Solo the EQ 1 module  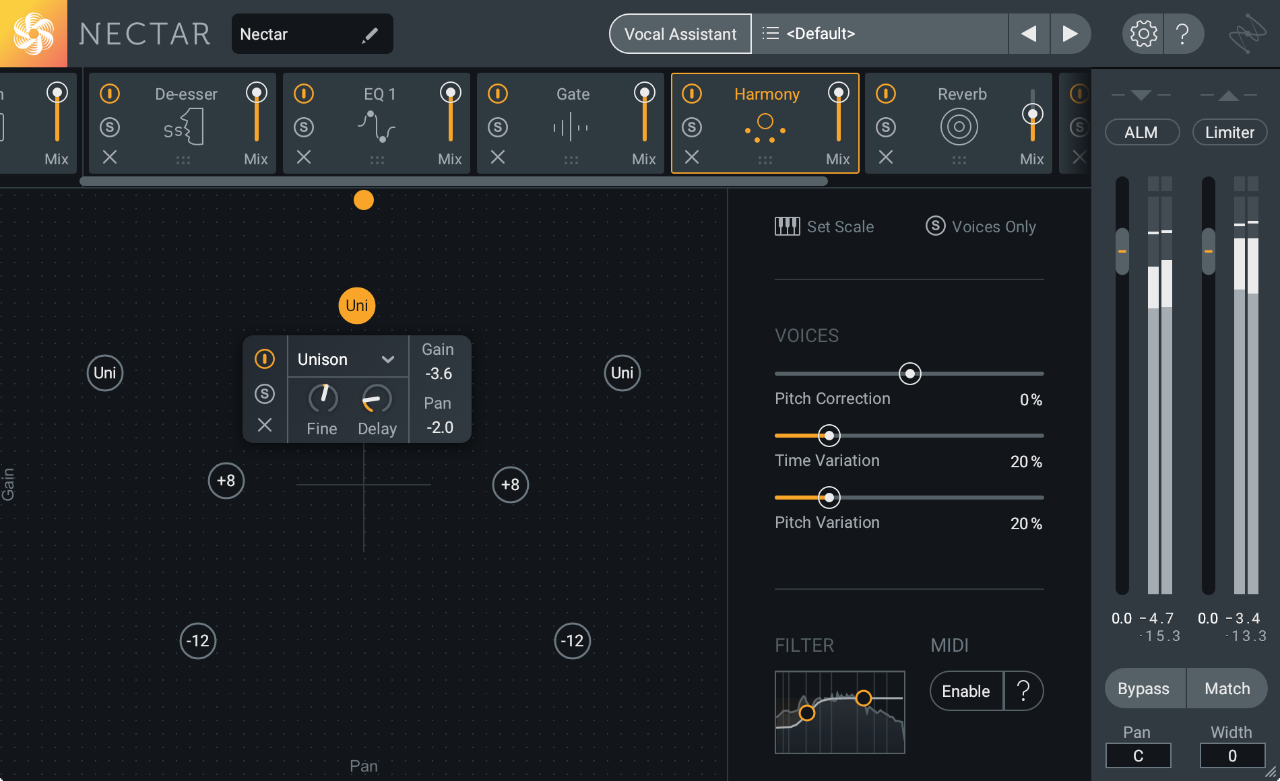click(304, 127)
